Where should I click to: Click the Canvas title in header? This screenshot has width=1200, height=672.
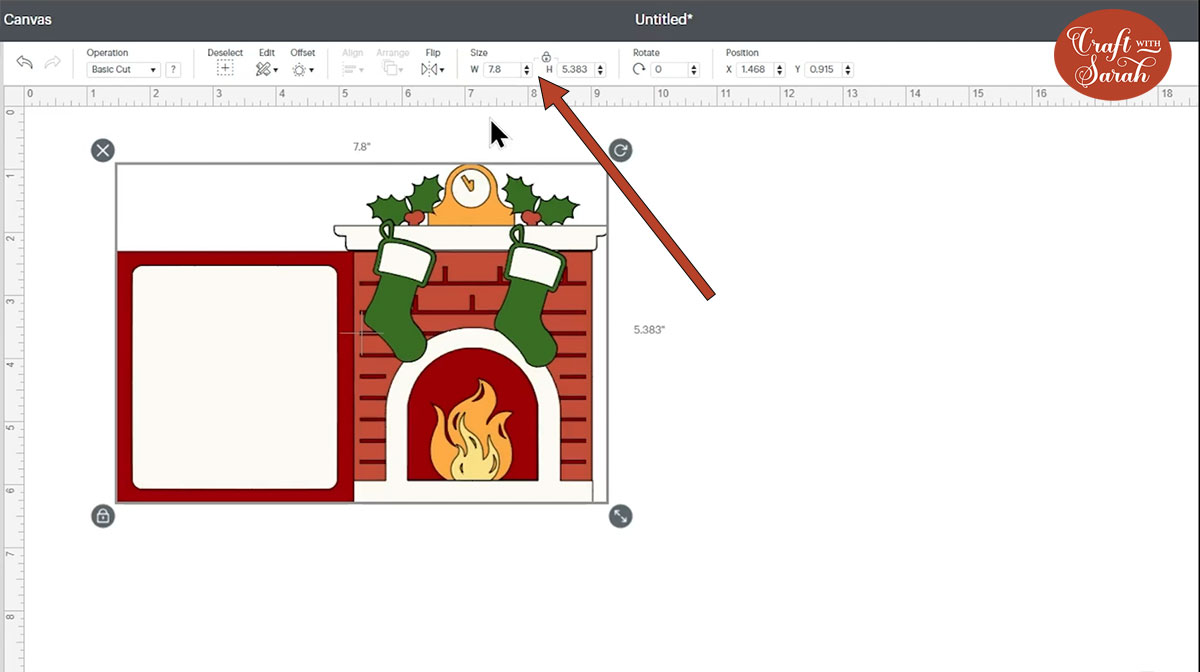(x=28, y=19)
